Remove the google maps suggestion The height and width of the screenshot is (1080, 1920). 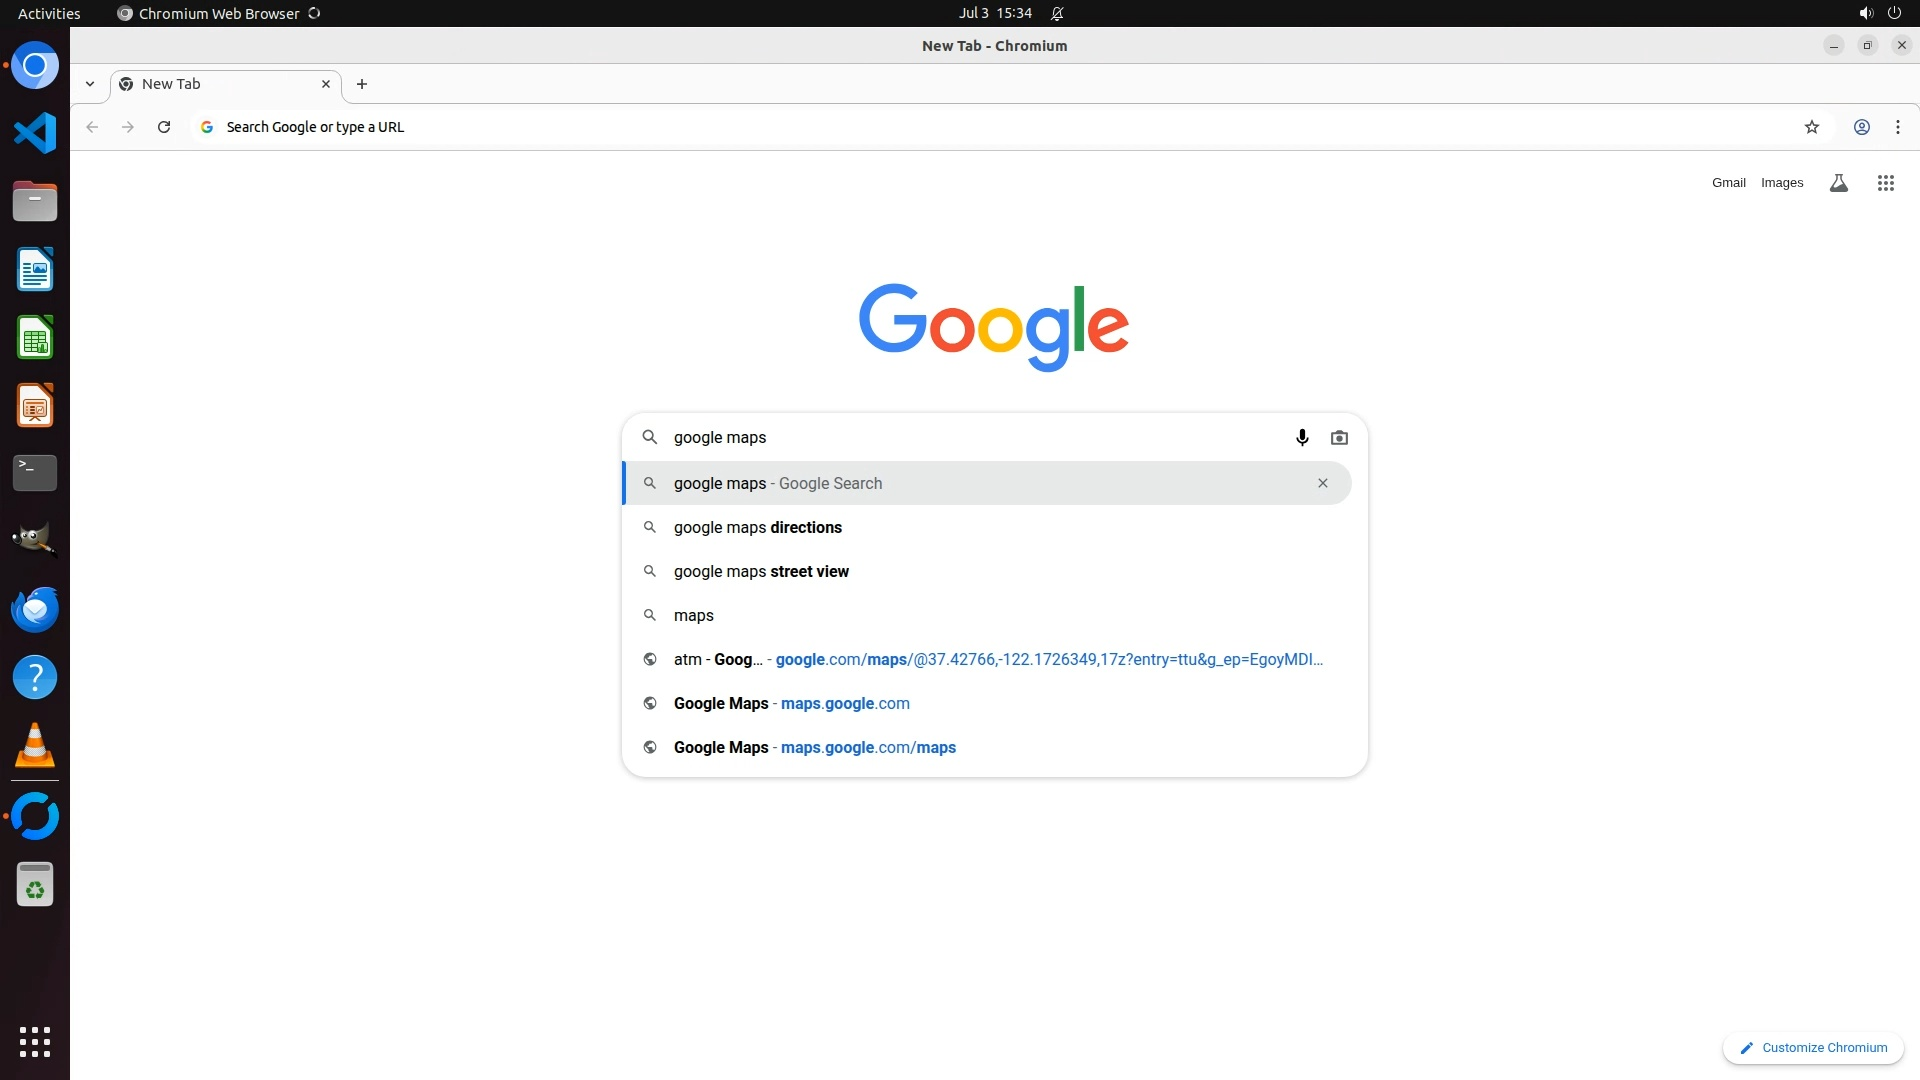pos(1322,484)
